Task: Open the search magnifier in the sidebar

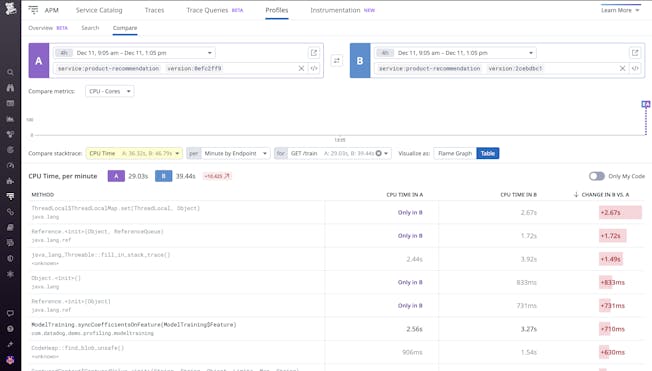Action: click(10, 72)
